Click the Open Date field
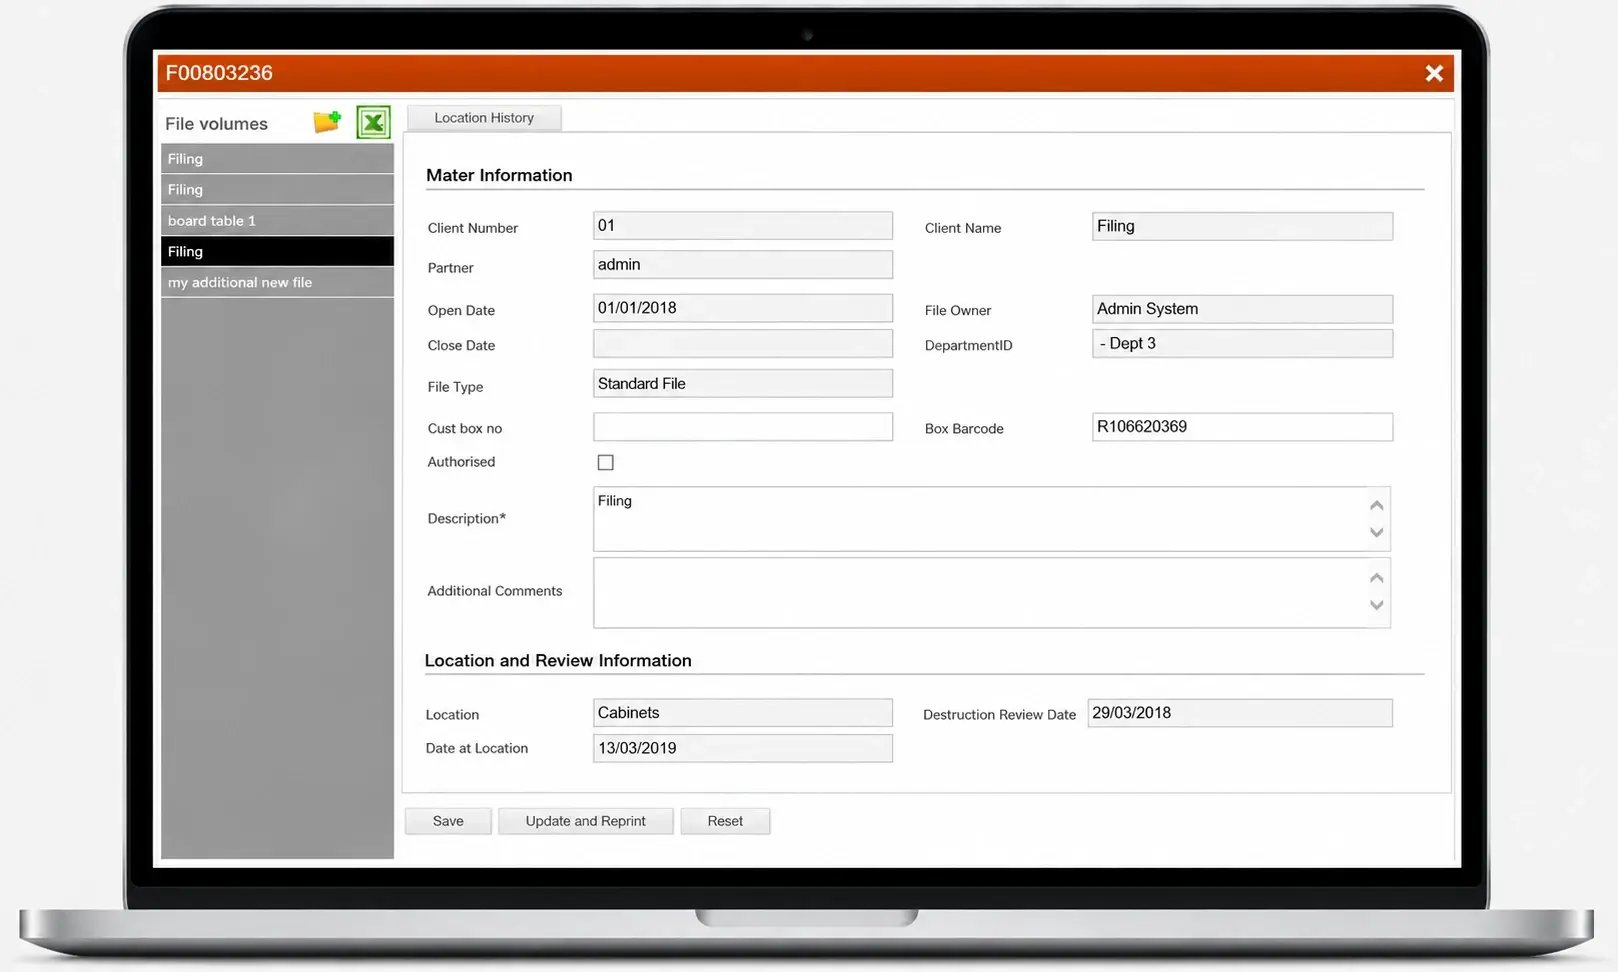The image size is (1618, 972). 743,308
